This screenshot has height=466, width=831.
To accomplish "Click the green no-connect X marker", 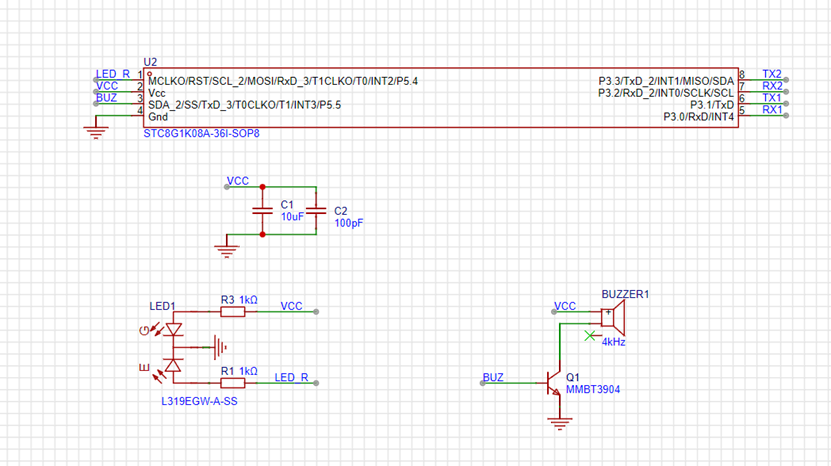I will point(590,336).
